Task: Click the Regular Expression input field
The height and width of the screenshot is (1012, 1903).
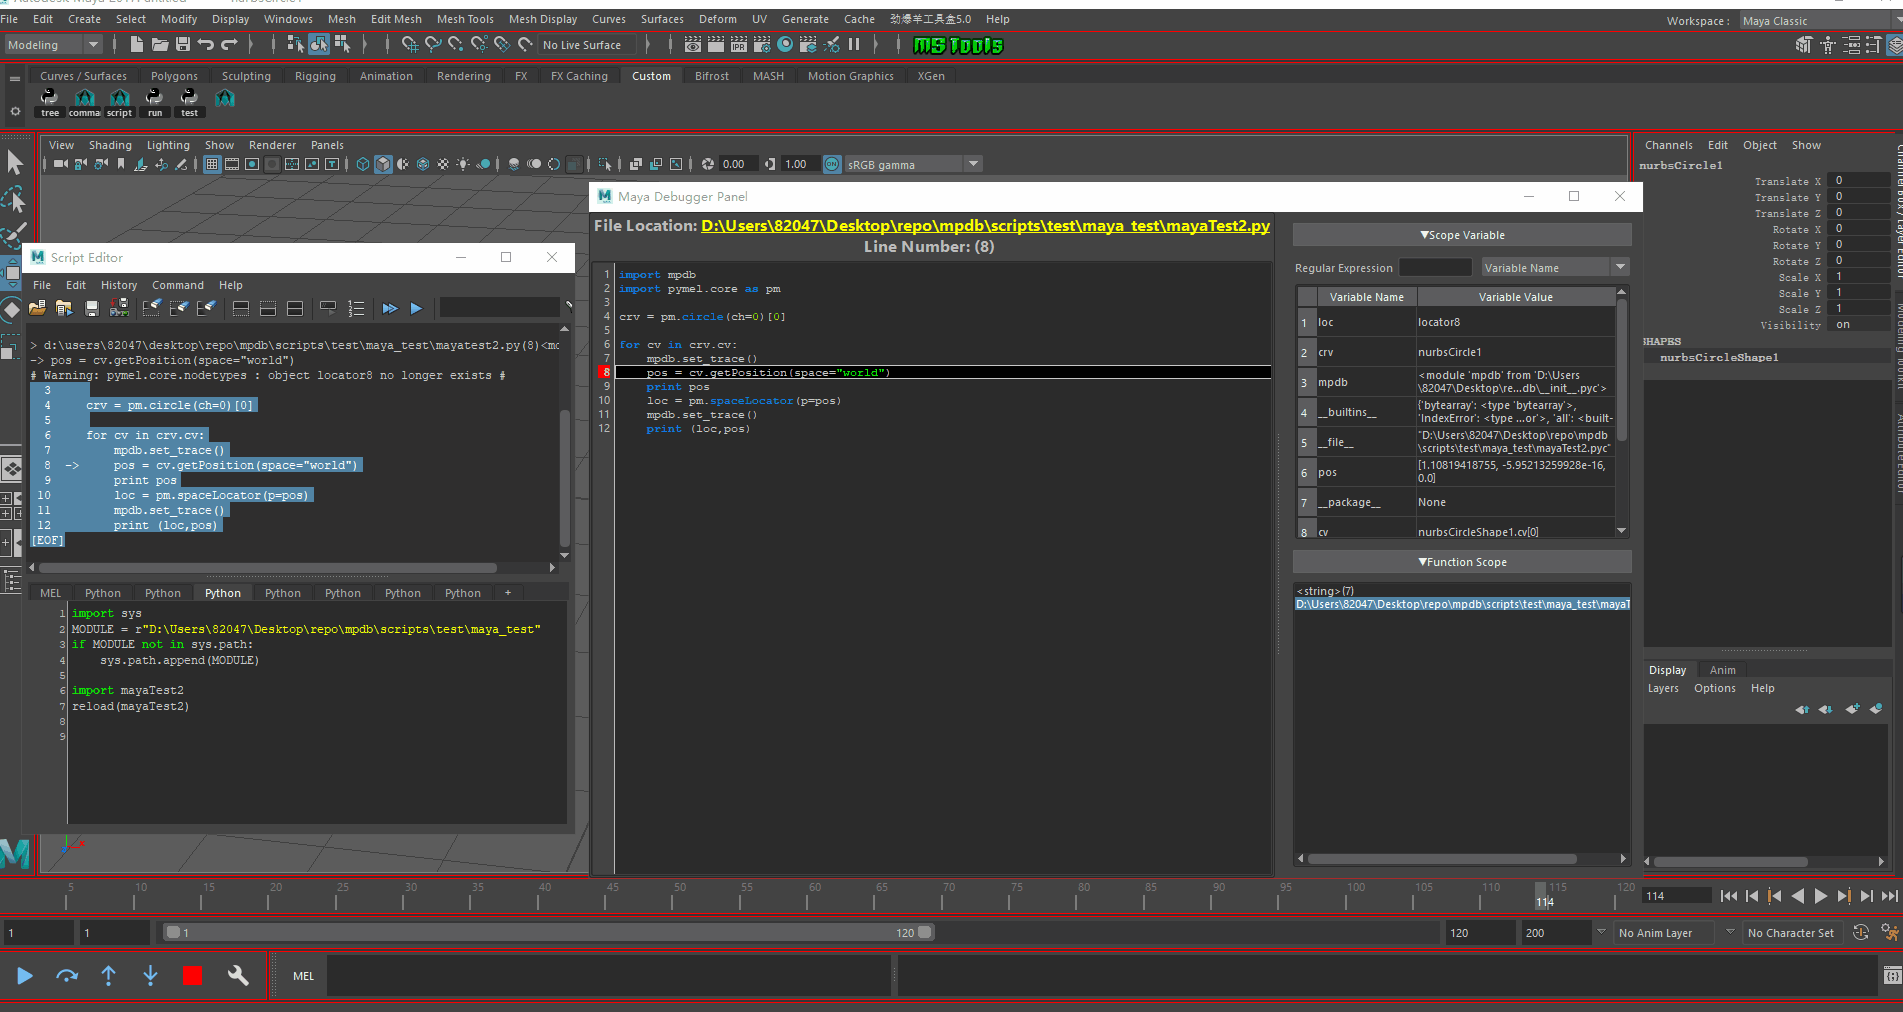Action: [x=1435, y=267]
